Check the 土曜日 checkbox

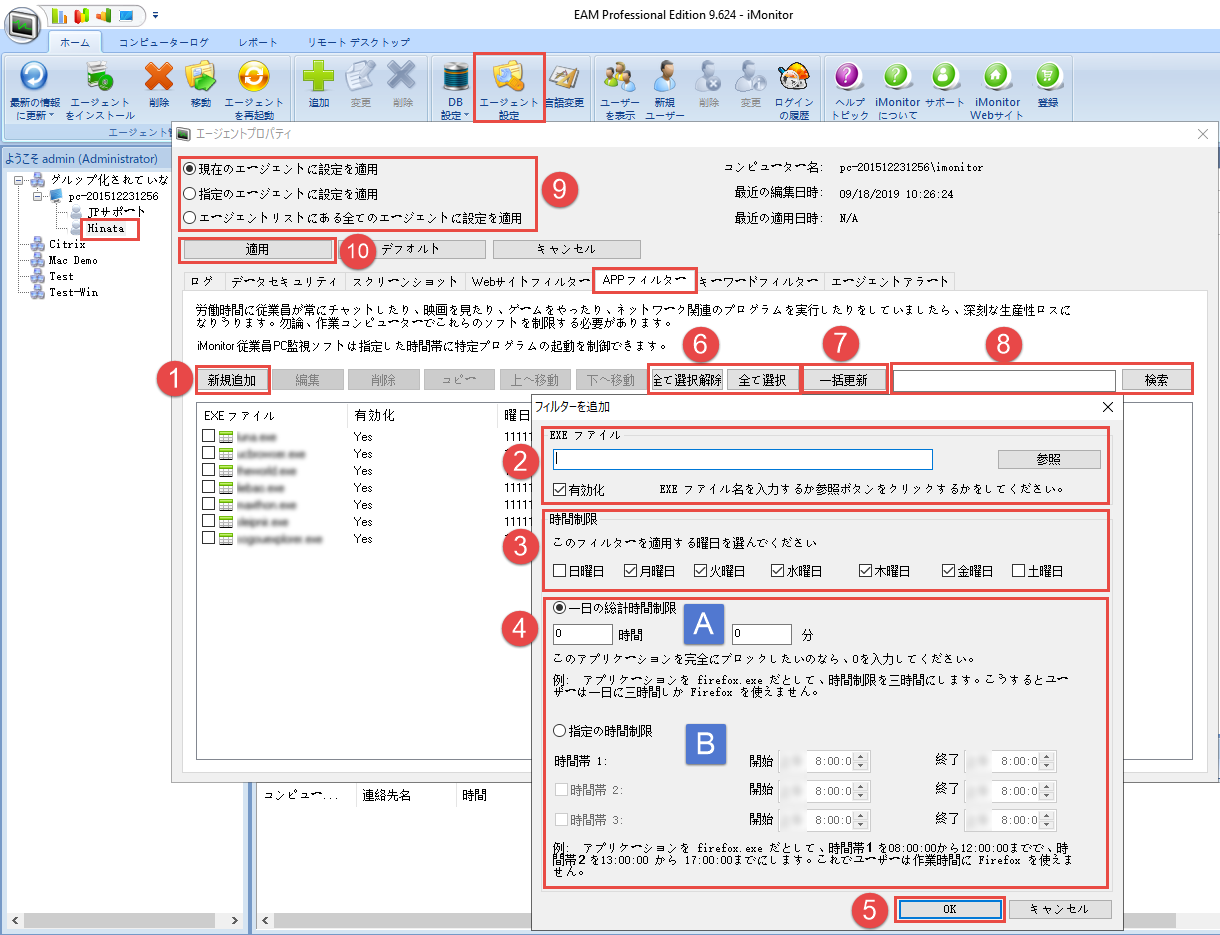click(1019, 571)
